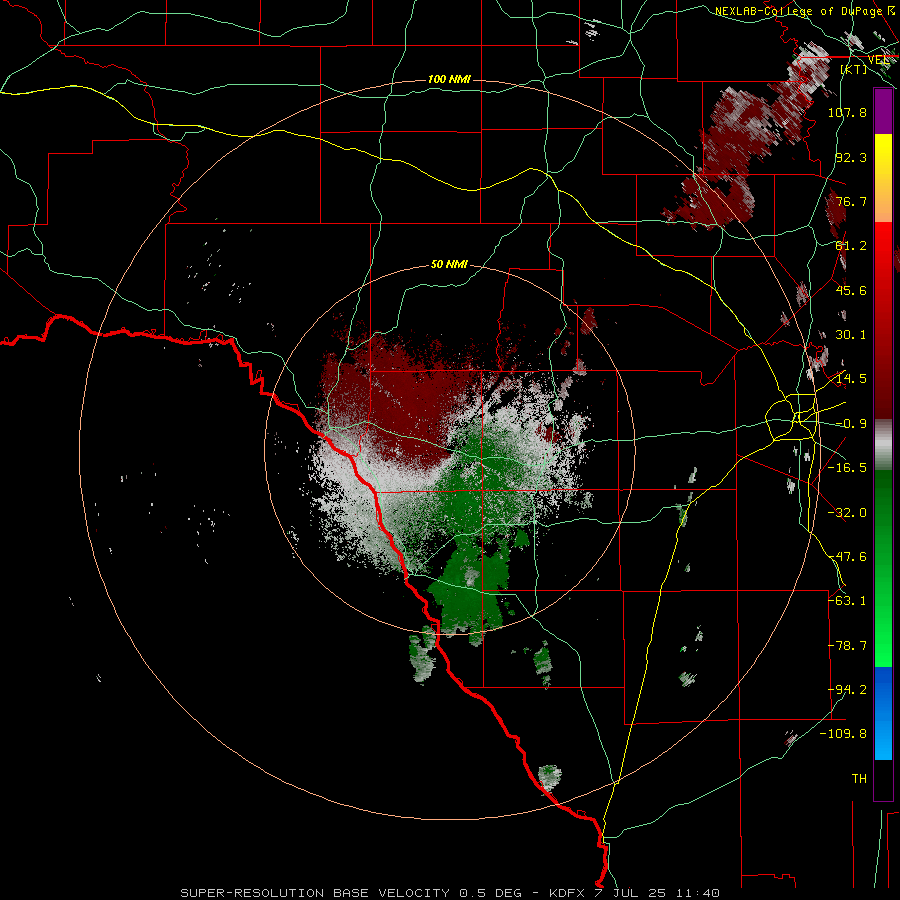Click the NEXLAB-College of DuPage credit text

coord(805,11)
